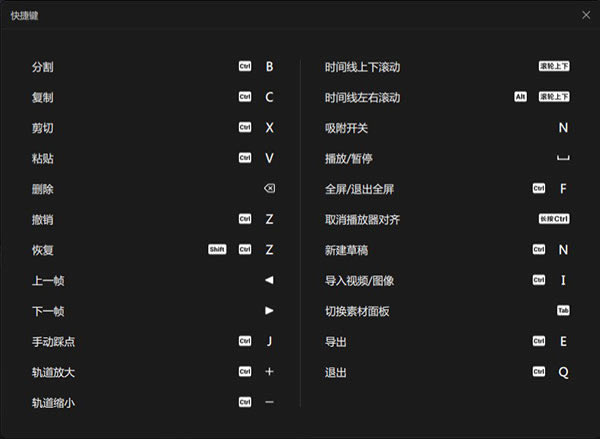
Task: Click the left arrow icon for 上一帧
Action: (269, 280)
